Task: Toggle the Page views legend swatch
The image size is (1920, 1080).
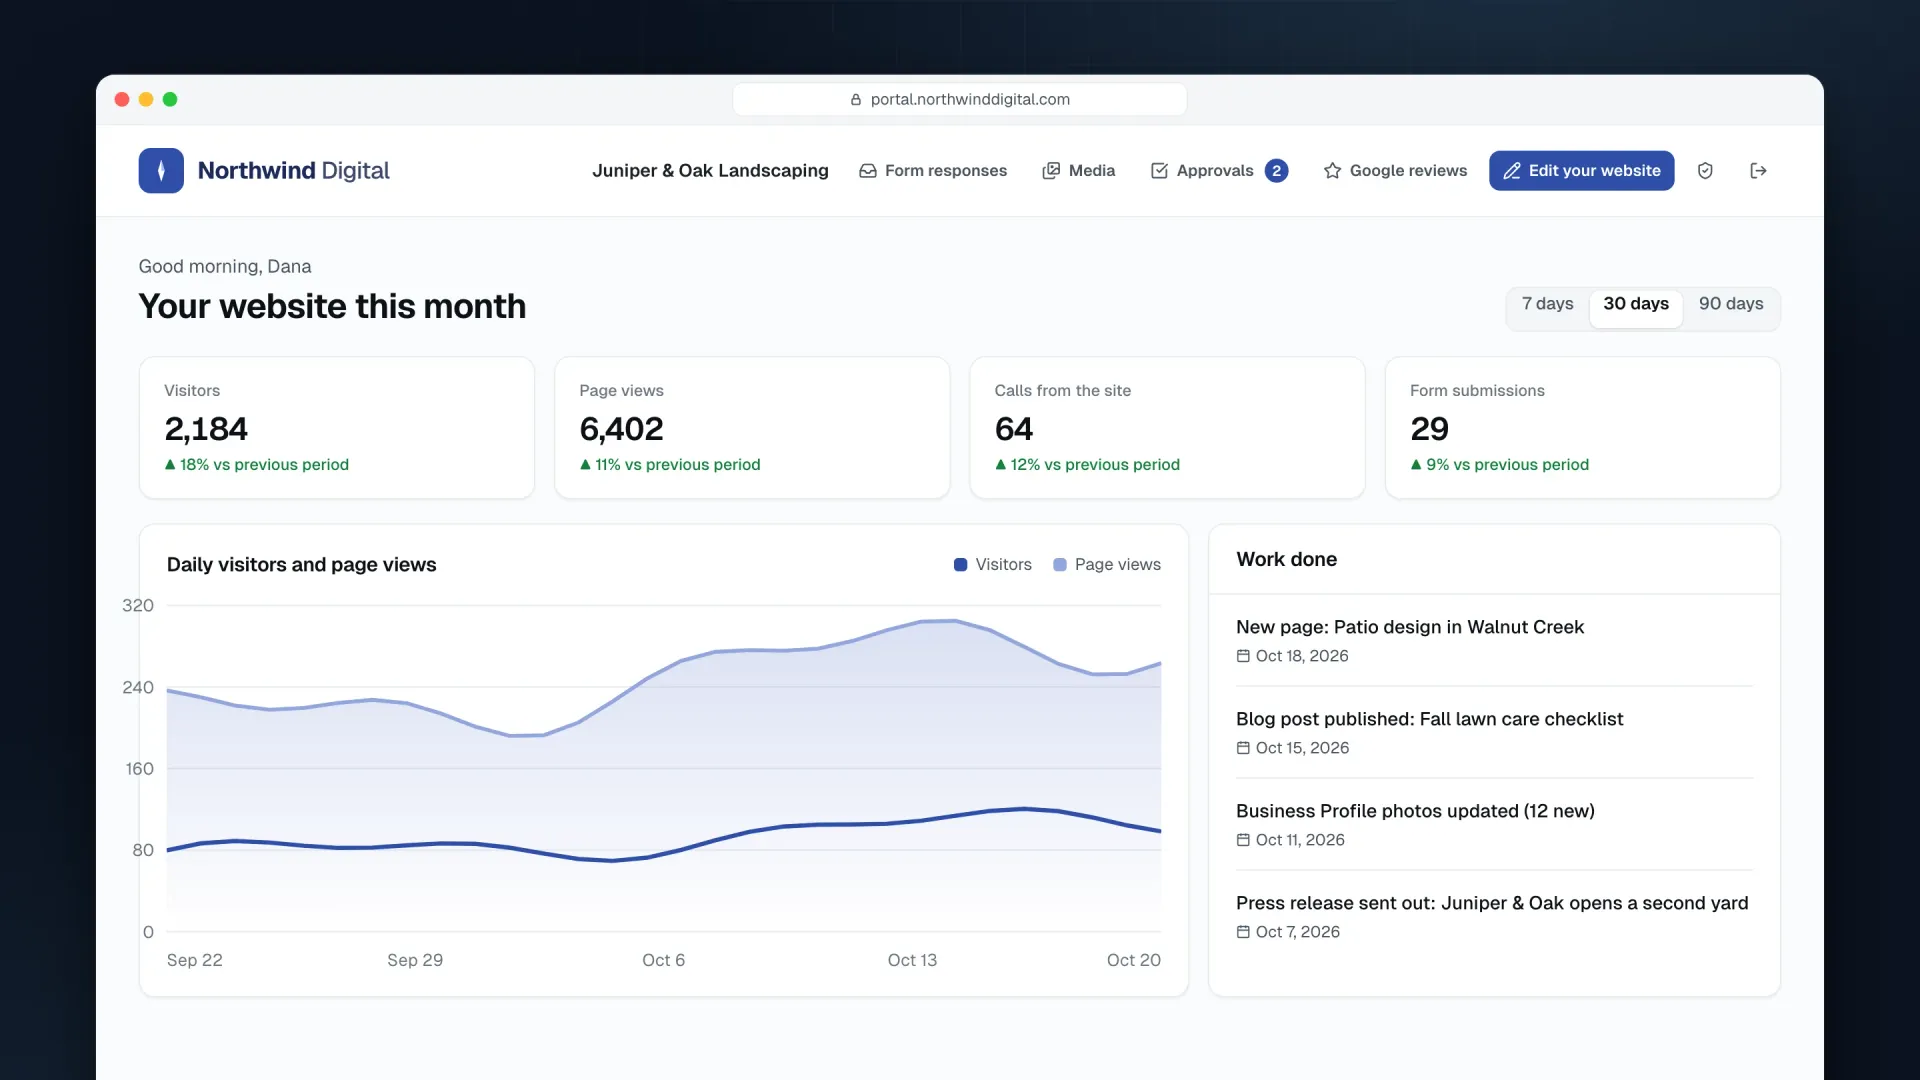Action: 1060,565
